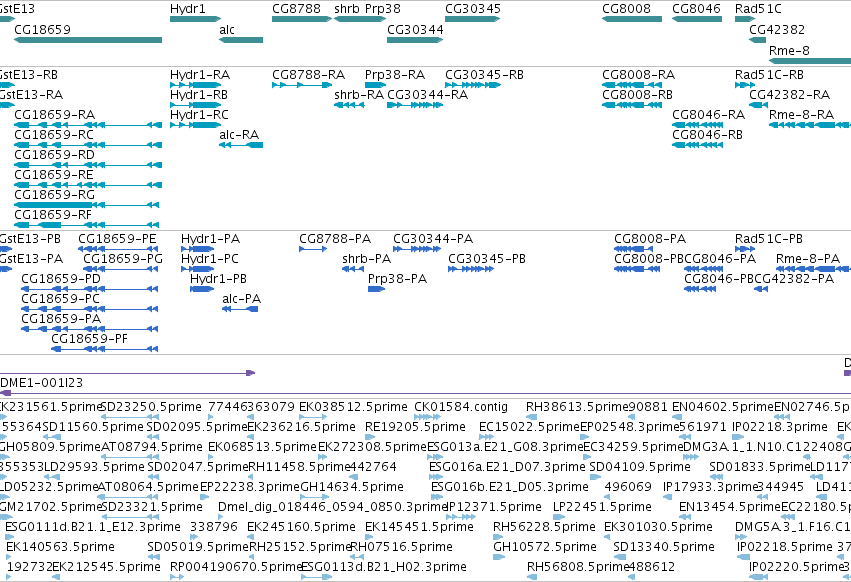Click the CG18659-PG protein label
This screenshot has height=582, width=851.
123,259
